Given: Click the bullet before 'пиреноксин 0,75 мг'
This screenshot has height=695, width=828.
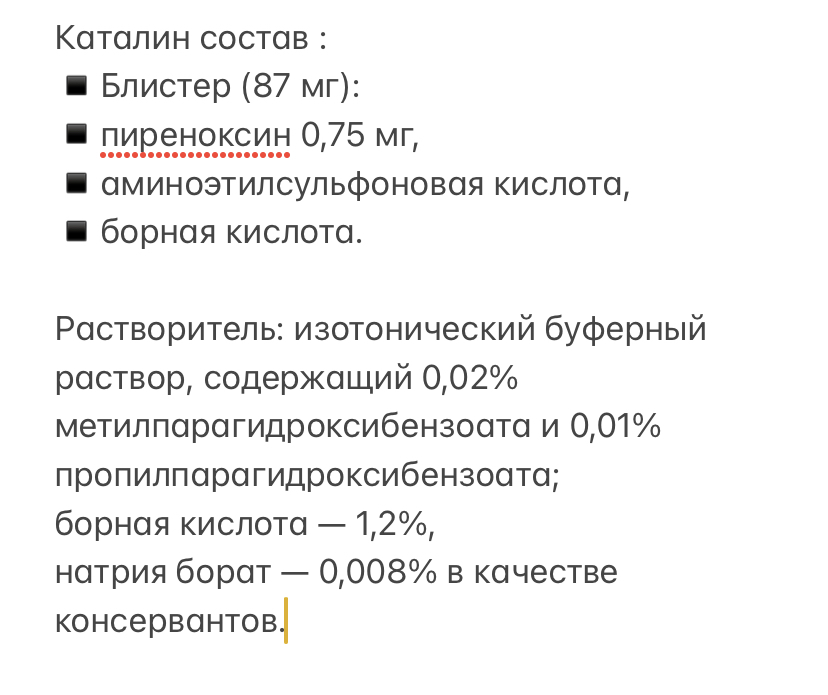Looking at the screenshot, I should pyautogui.click(x=77, y=134).
